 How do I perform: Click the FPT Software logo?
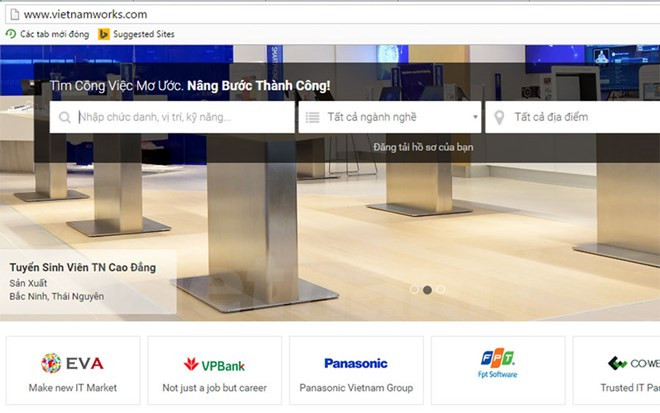point(497,362)
